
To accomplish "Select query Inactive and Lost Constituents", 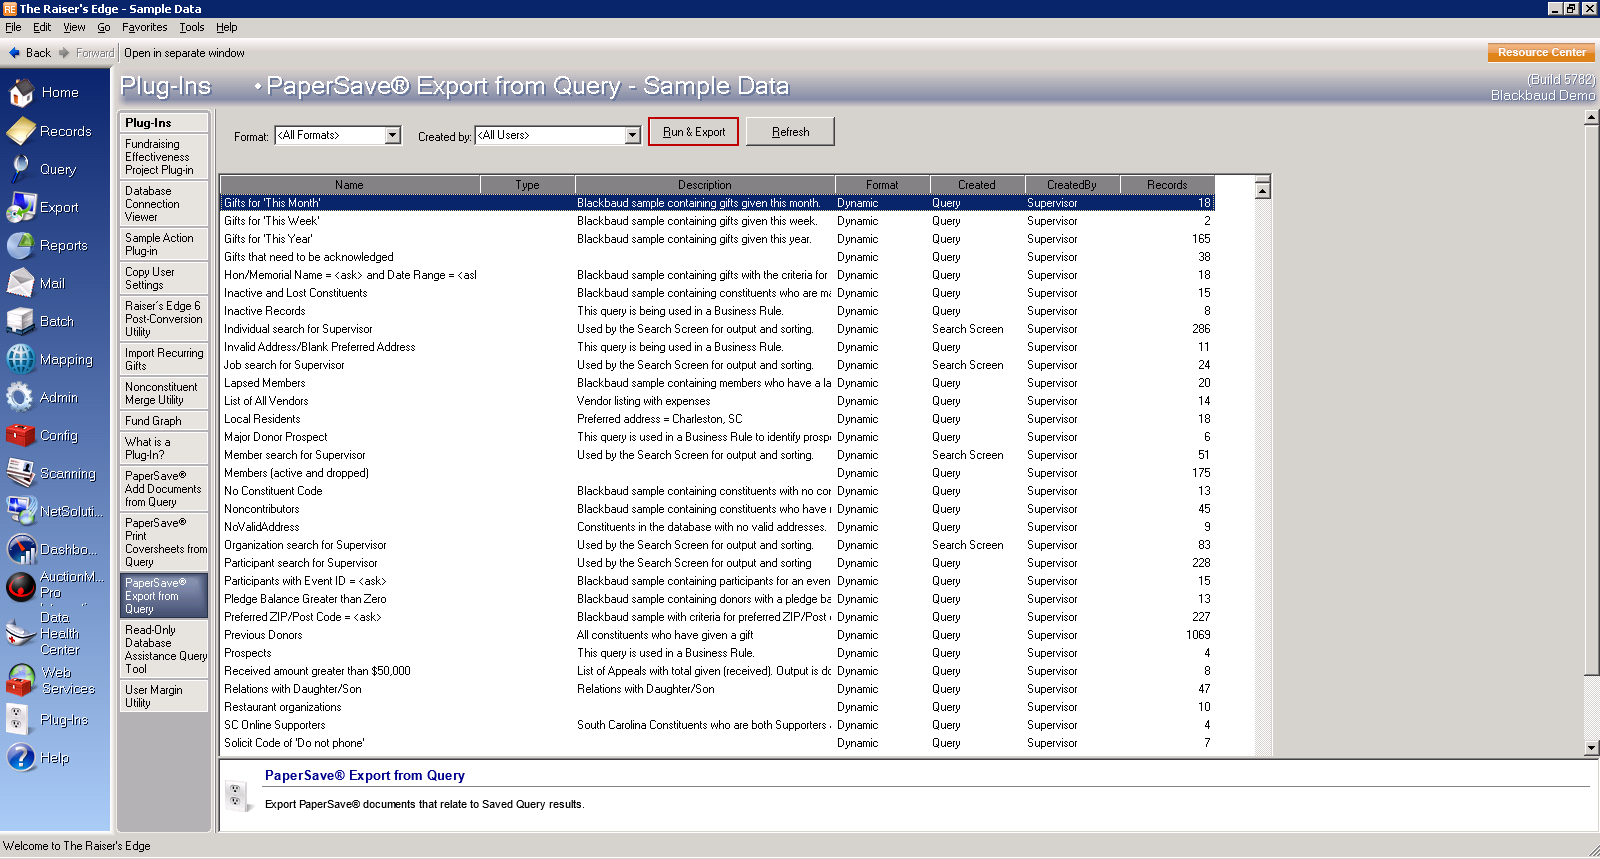I will pyautogui.click(x=717, y=293).
